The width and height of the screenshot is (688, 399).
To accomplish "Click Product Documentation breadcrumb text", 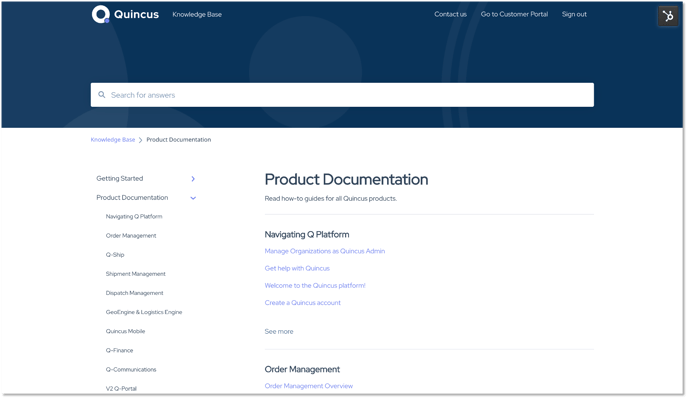I will (x=179, y=140).
